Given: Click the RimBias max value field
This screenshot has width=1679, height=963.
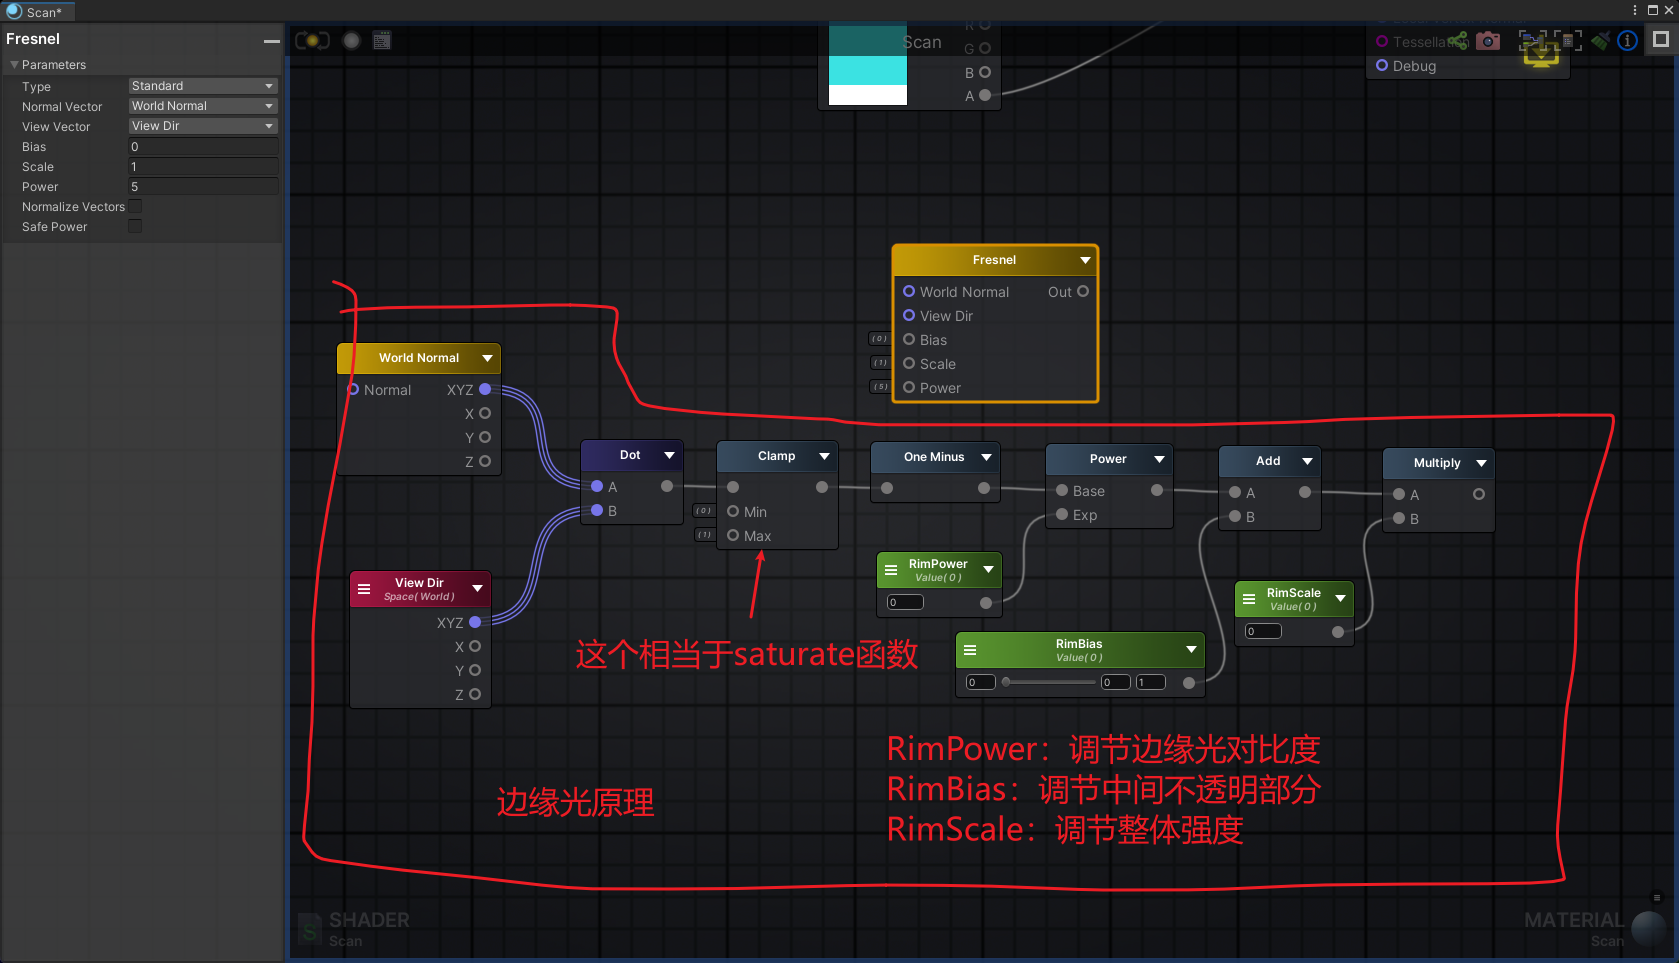Looking at the screenshot, I should [1151, 683].
